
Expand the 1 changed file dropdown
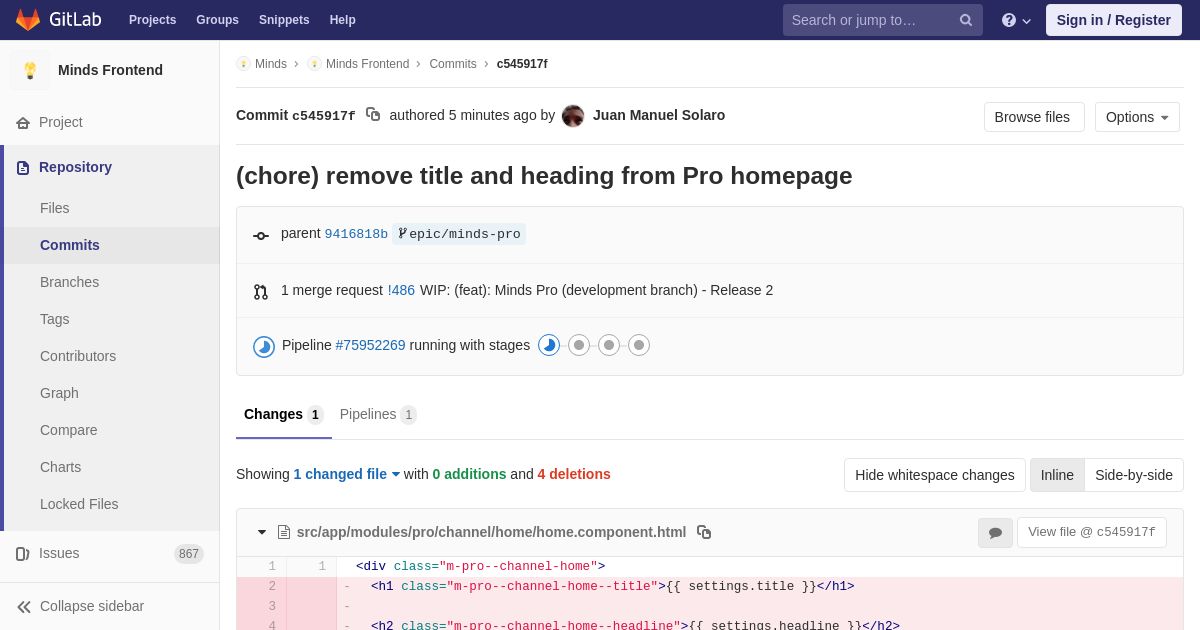(x=346, y=474)
